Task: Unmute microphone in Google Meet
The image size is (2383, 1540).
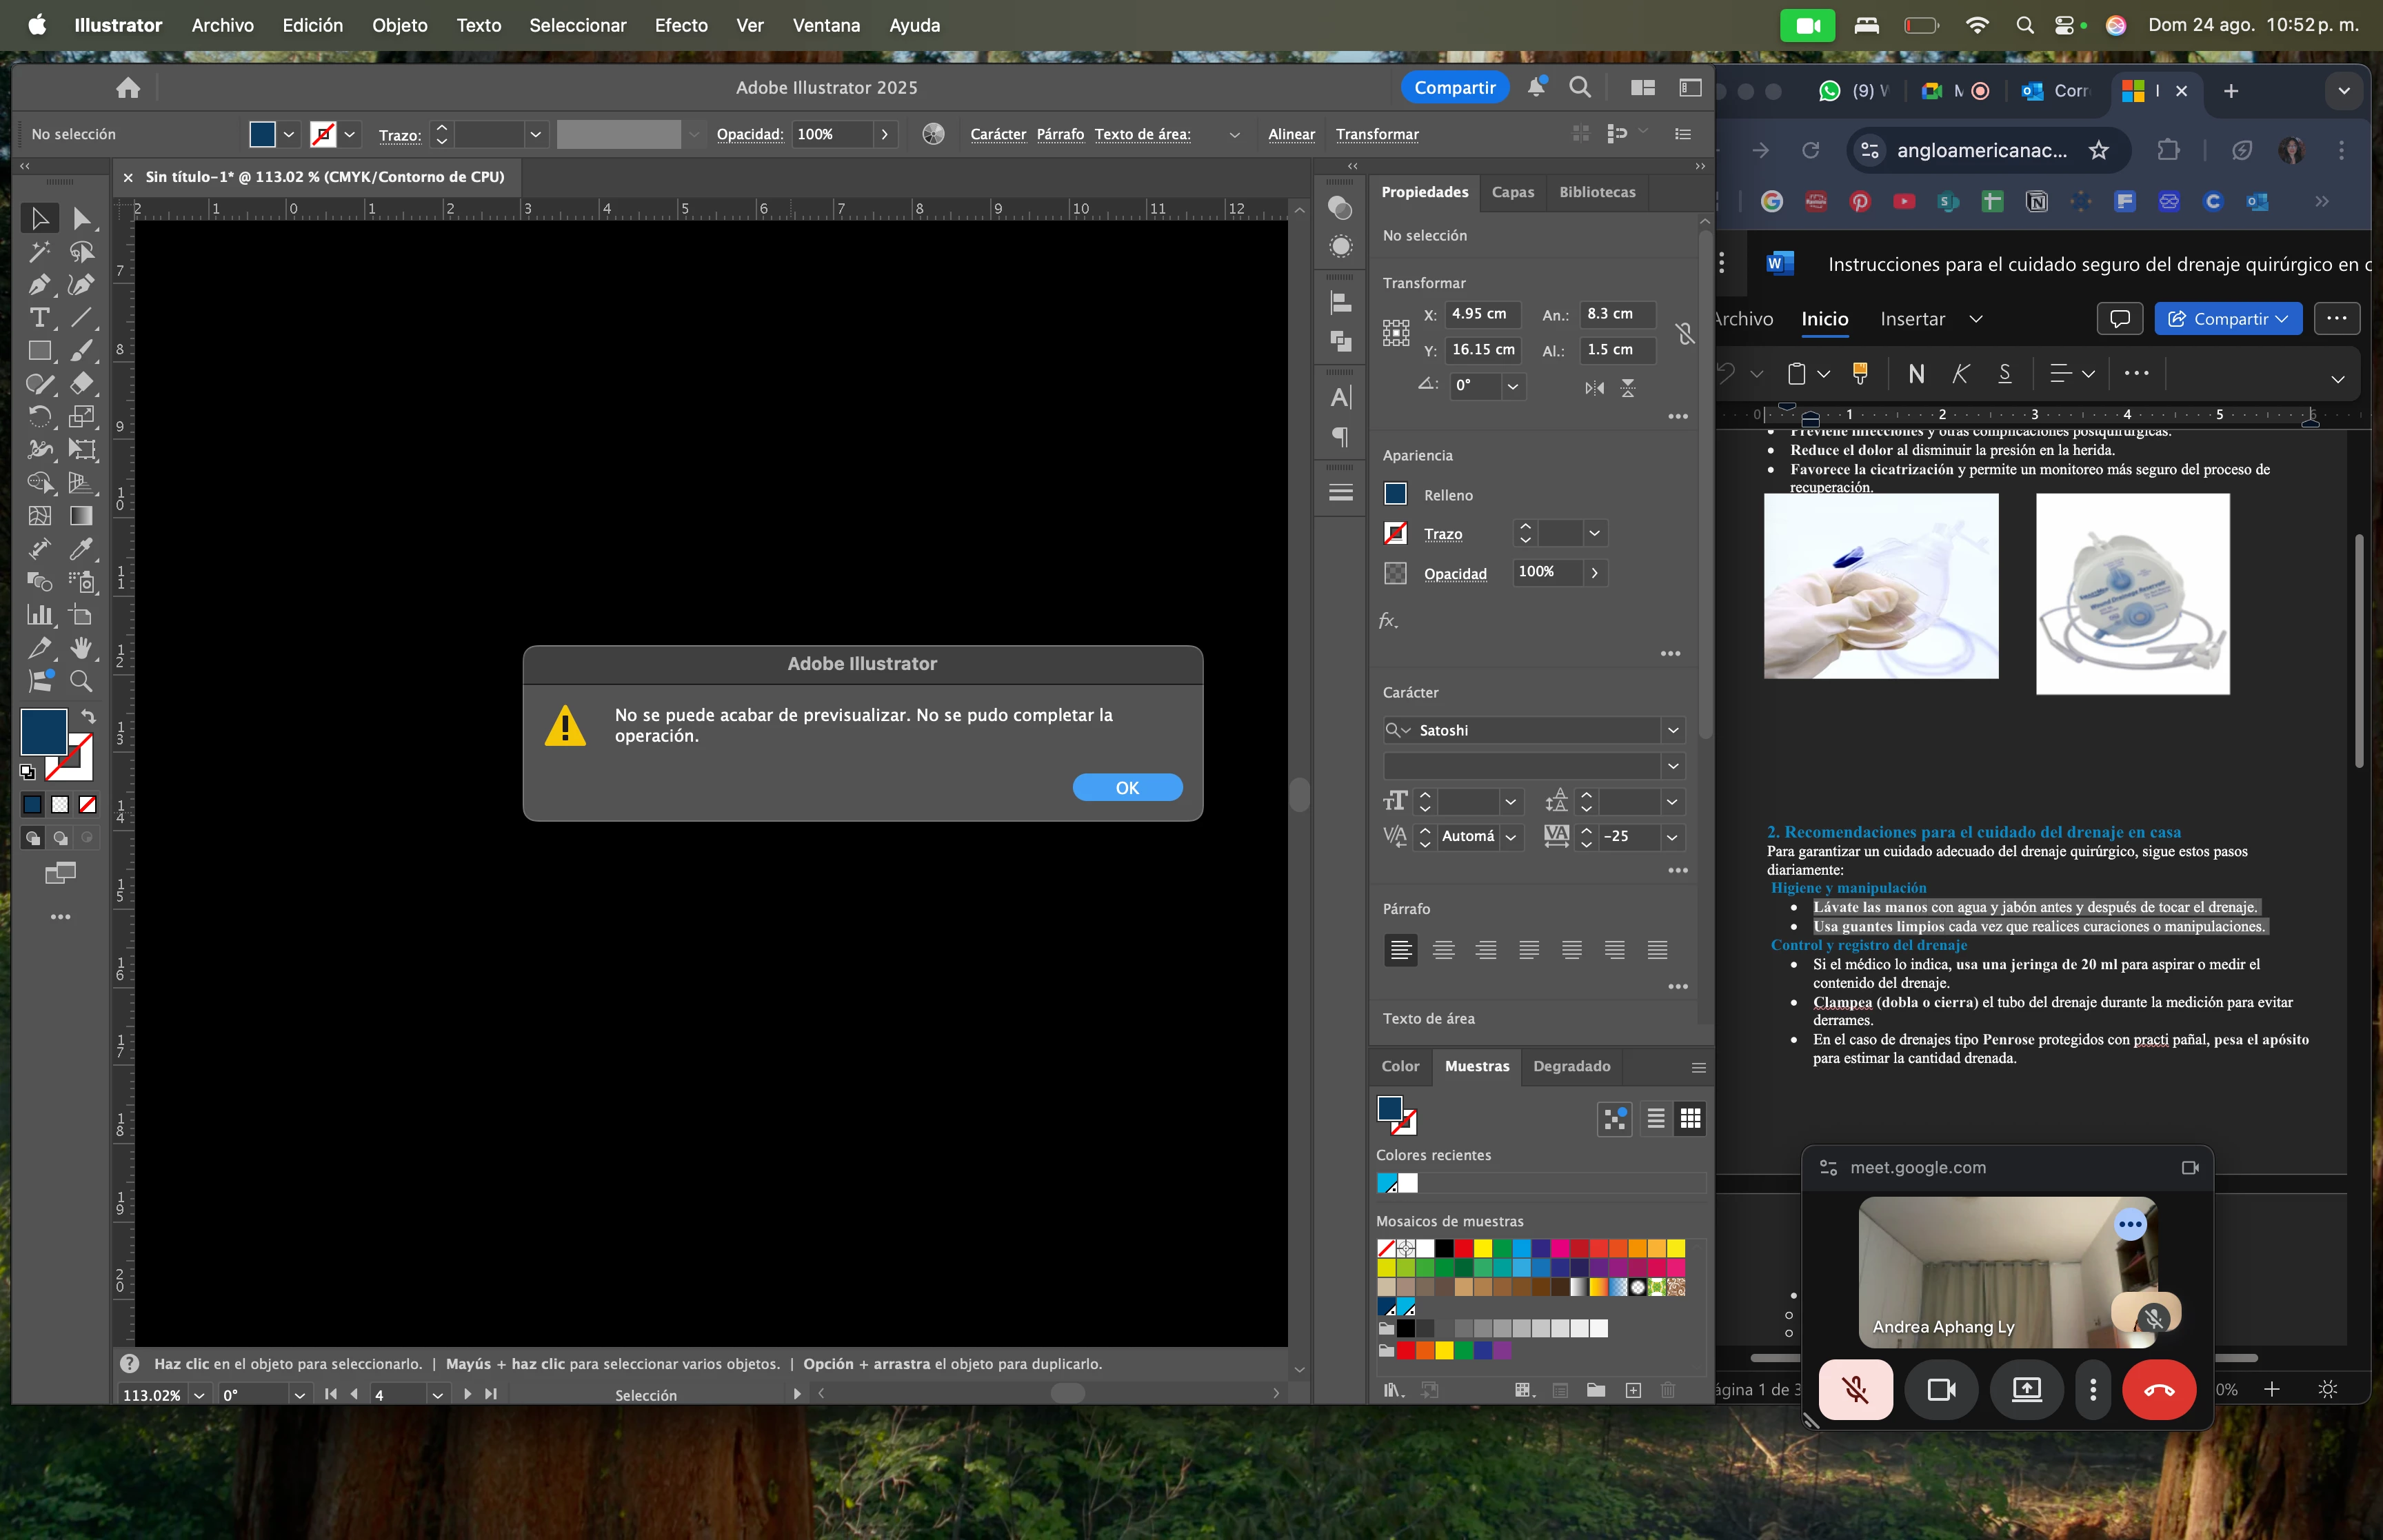Action: [x=1855, y=1389]
